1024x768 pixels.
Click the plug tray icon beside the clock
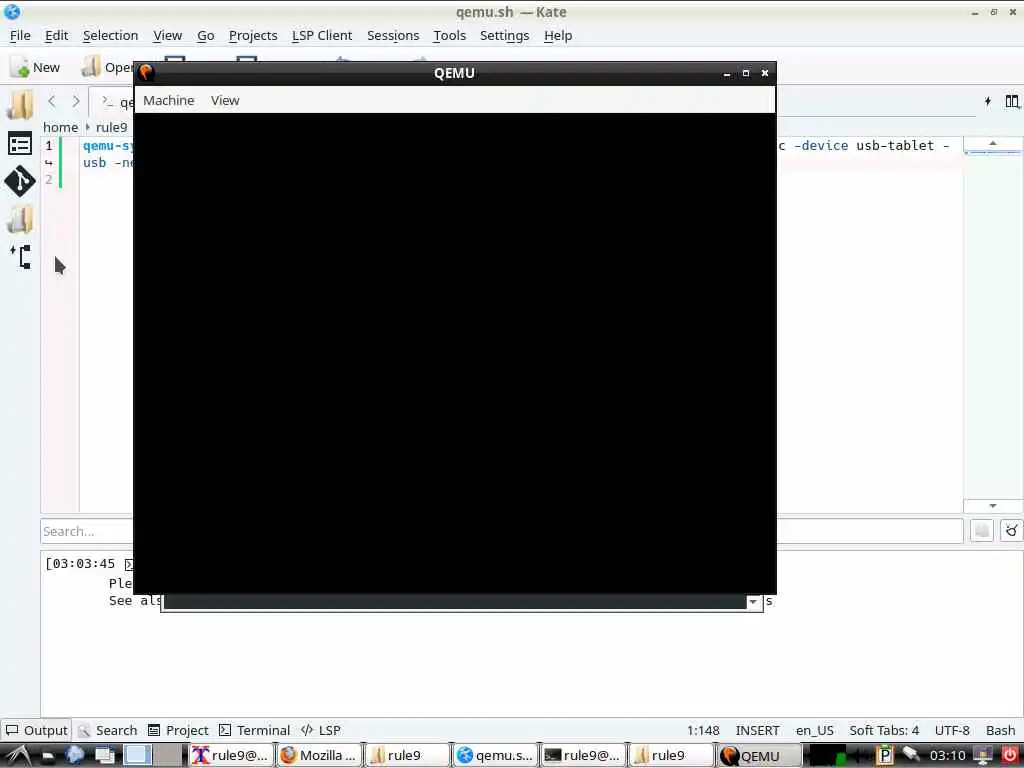910,754
